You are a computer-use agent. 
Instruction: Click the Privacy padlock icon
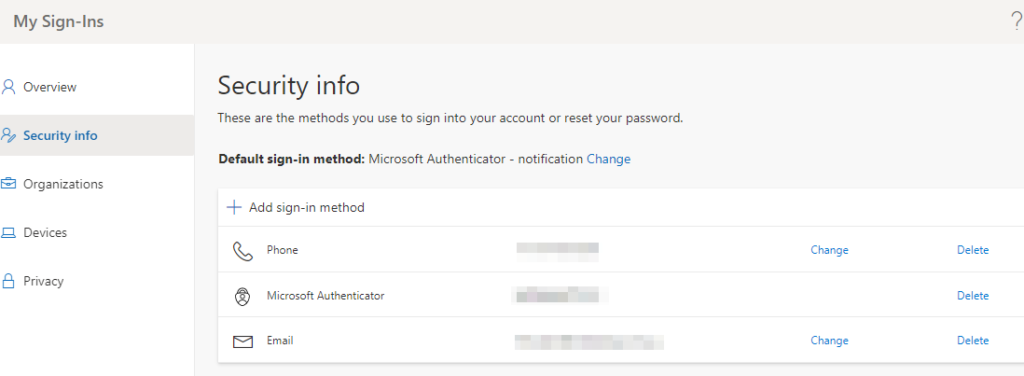8,281
